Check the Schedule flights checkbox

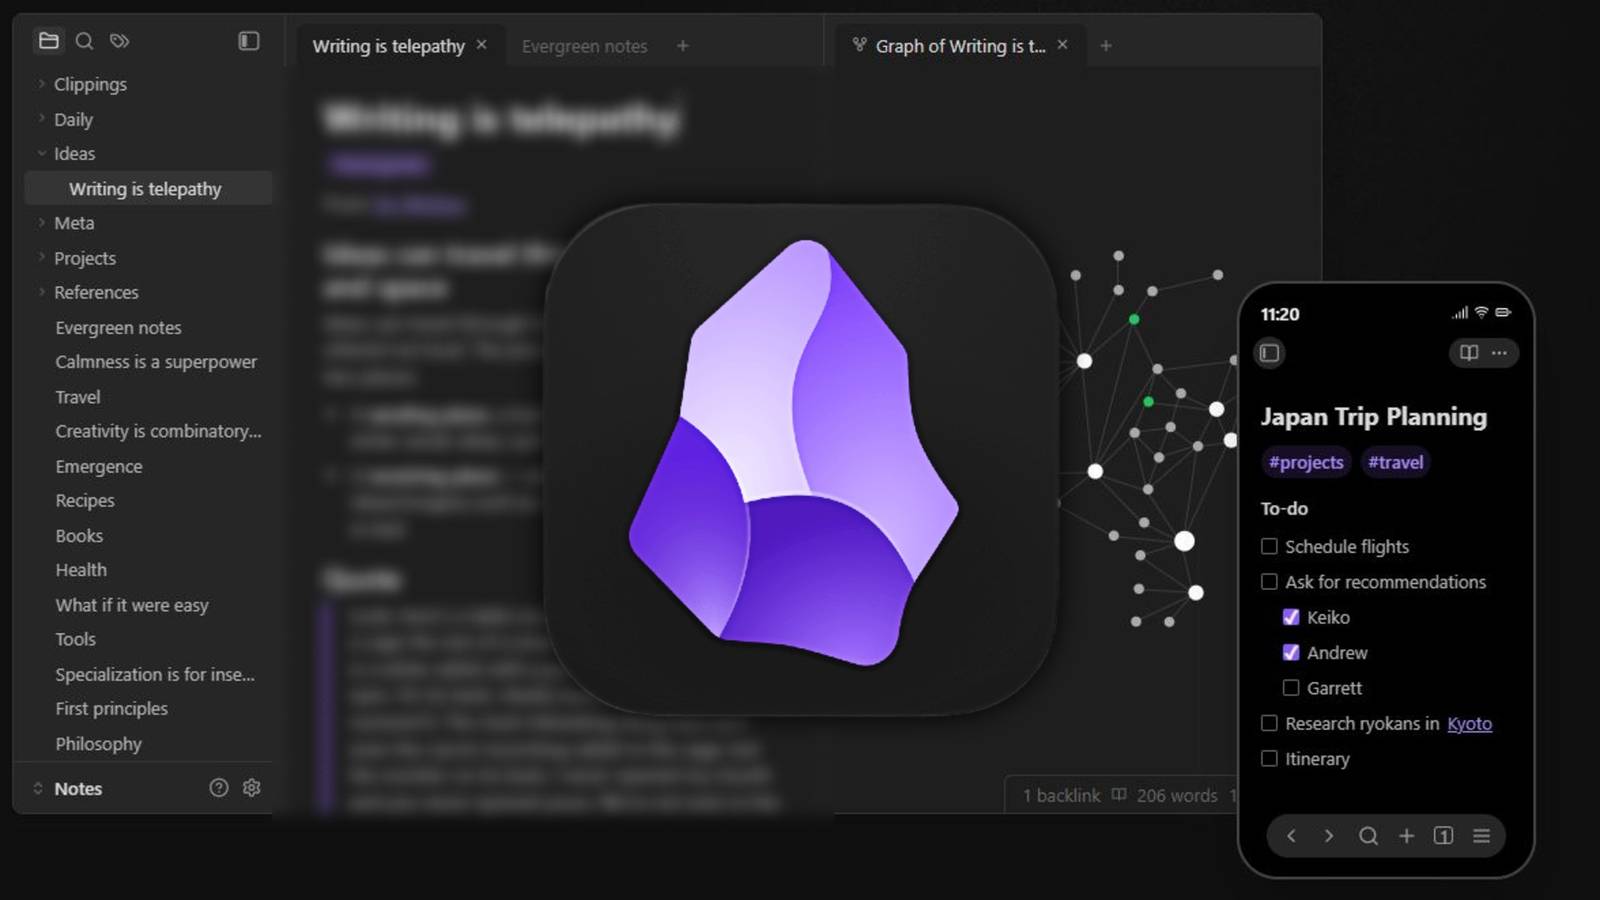pos(1269,546)
